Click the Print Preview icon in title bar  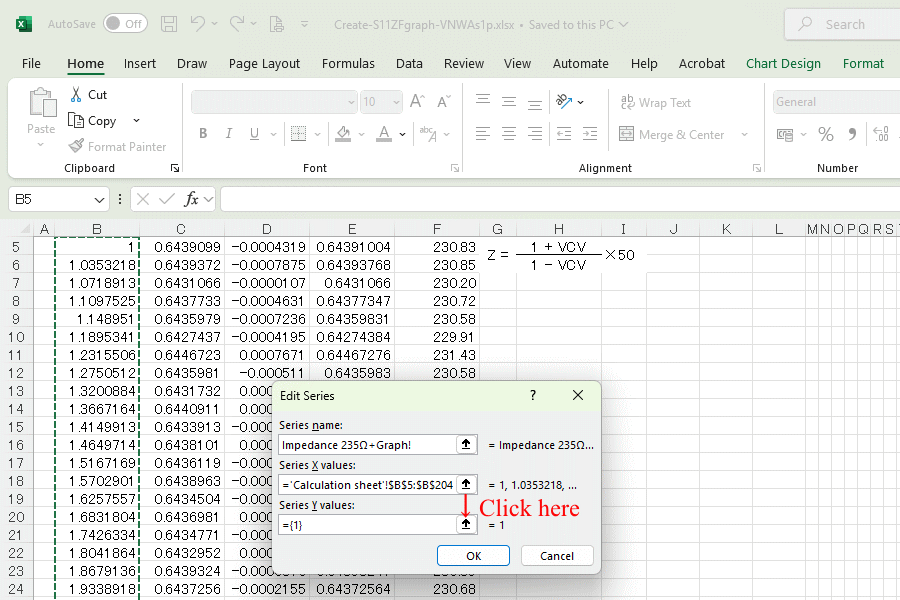coord(277,24)
